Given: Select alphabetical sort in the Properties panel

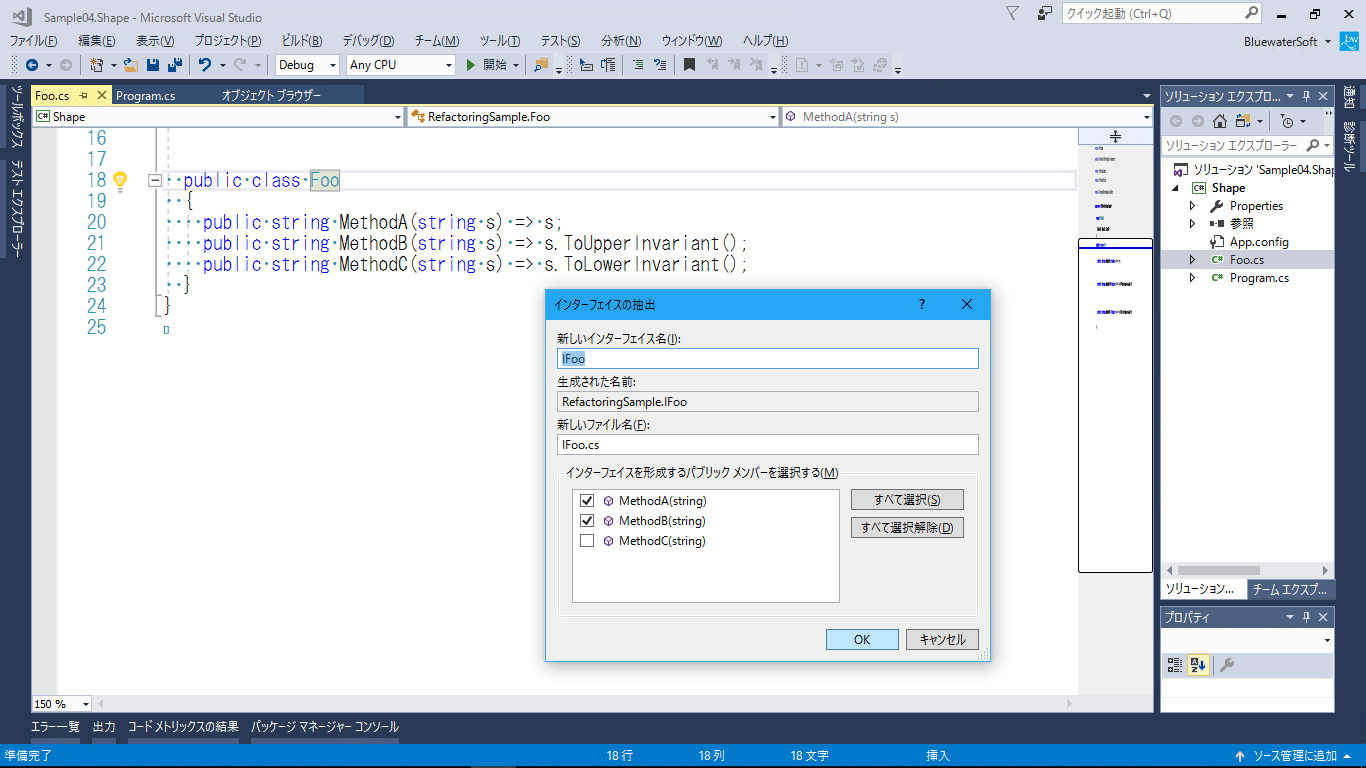Looking at the screenshot, I should coord(1198,664).
